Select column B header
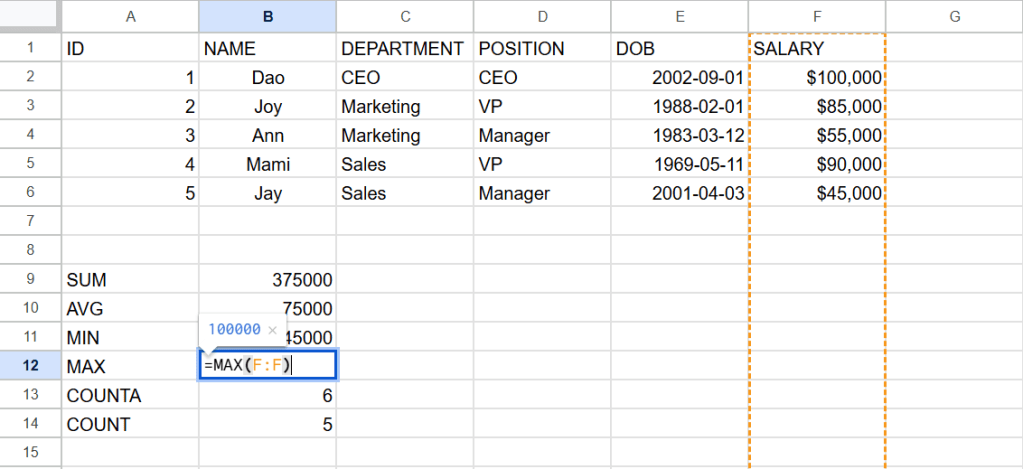Image resolution: width=1023 pixels, height=469 pixels. pos(267,15)
